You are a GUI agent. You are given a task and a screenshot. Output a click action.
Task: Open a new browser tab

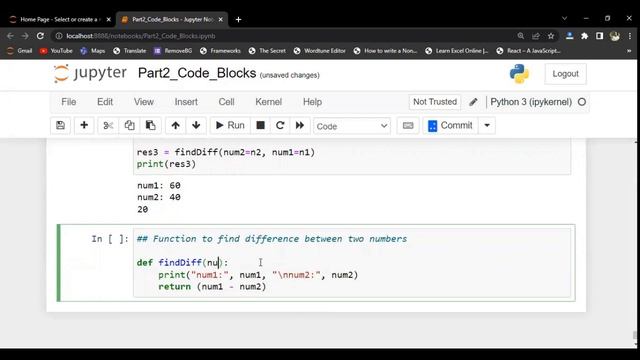click(x=238, y=19)
